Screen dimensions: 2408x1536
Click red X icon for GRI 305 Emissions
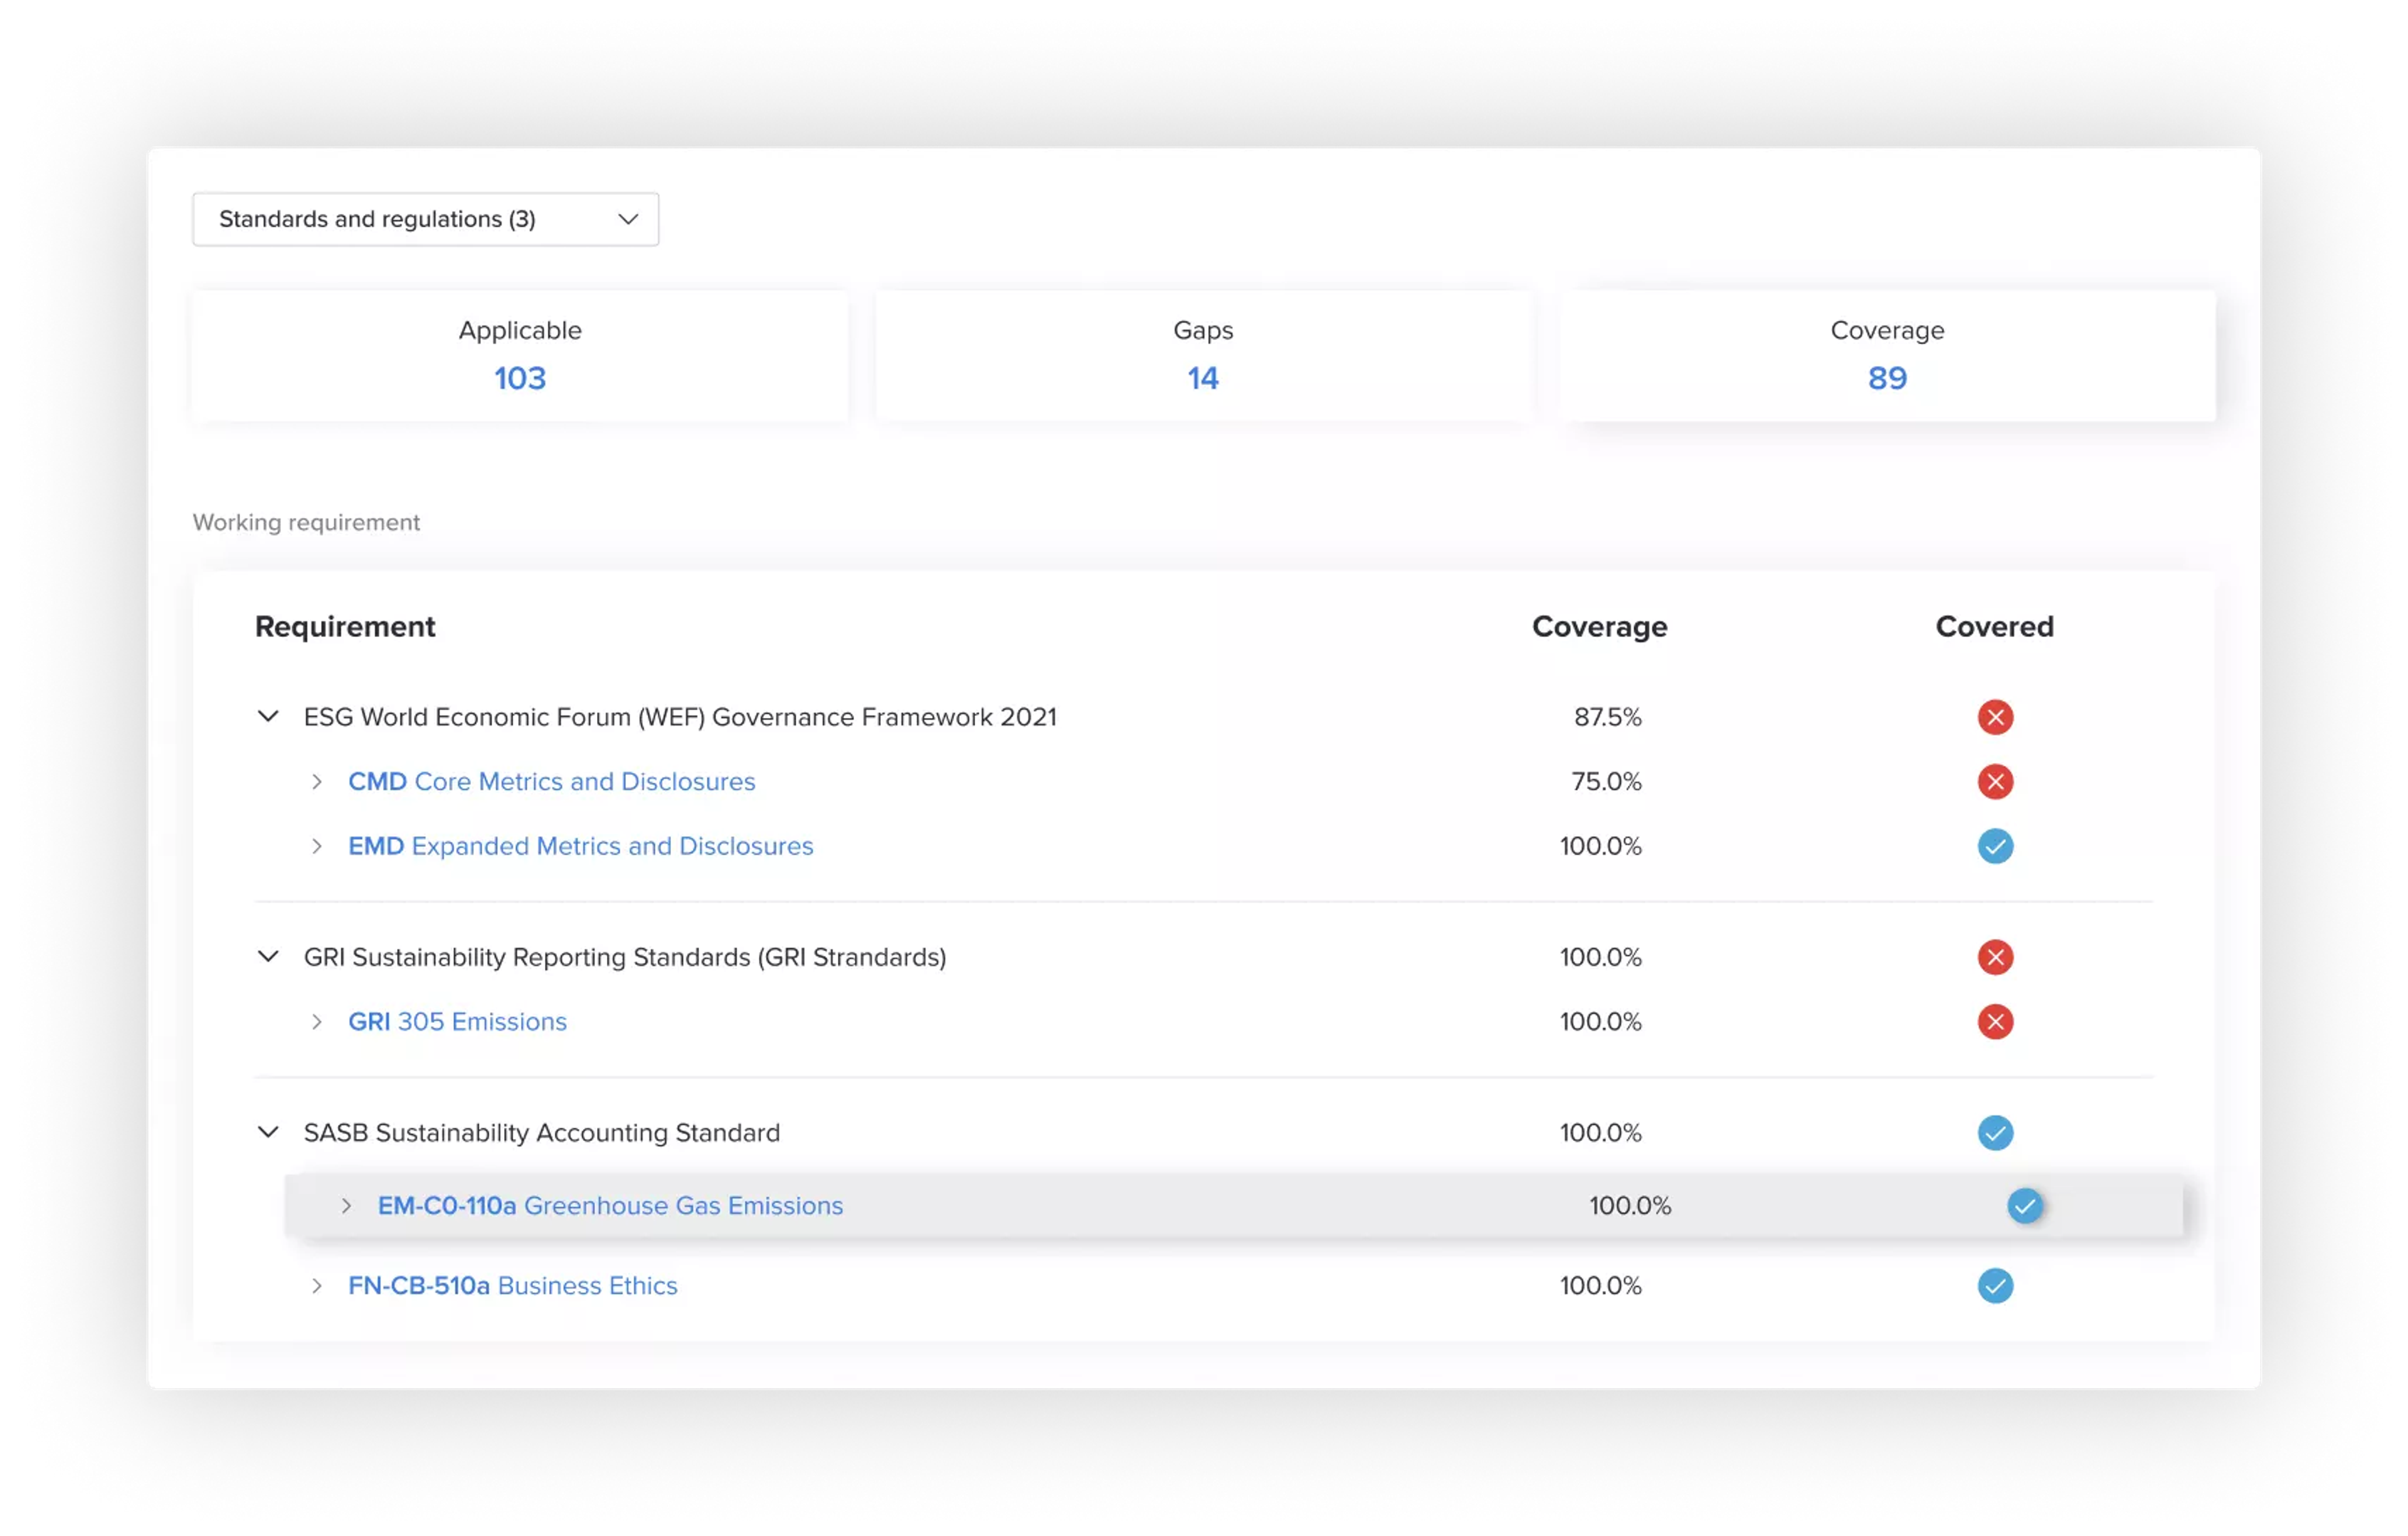pos(1994,1021)
